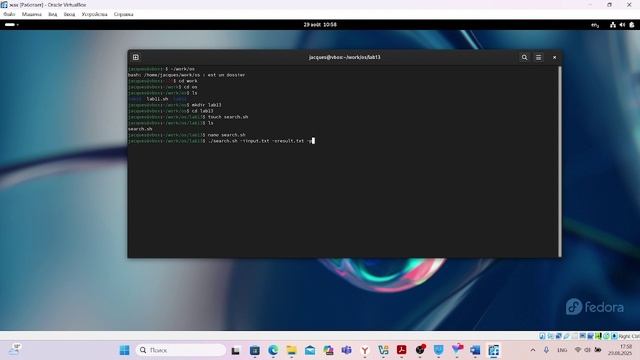The image size is (640, 360).
Task: Click the terminal scrollbar
Action: click(560, 162)
